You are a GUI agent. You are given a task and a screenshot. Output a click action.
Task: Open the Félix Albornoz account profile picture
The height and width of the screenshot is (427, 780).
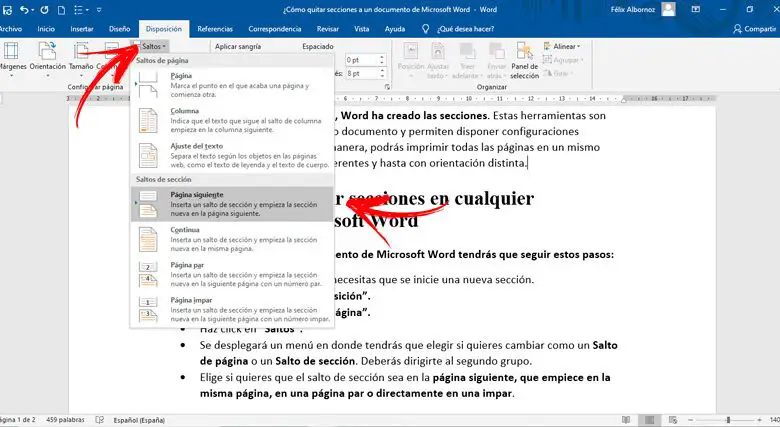(x=668, y=9)
